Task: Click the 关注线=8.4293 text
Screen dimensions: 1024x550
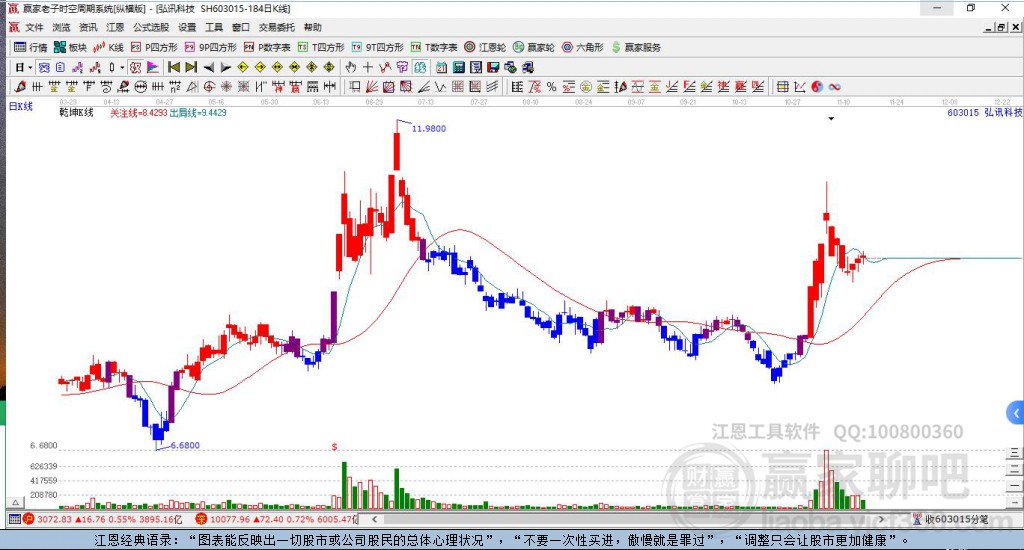Action: click(x=138, y=112)
